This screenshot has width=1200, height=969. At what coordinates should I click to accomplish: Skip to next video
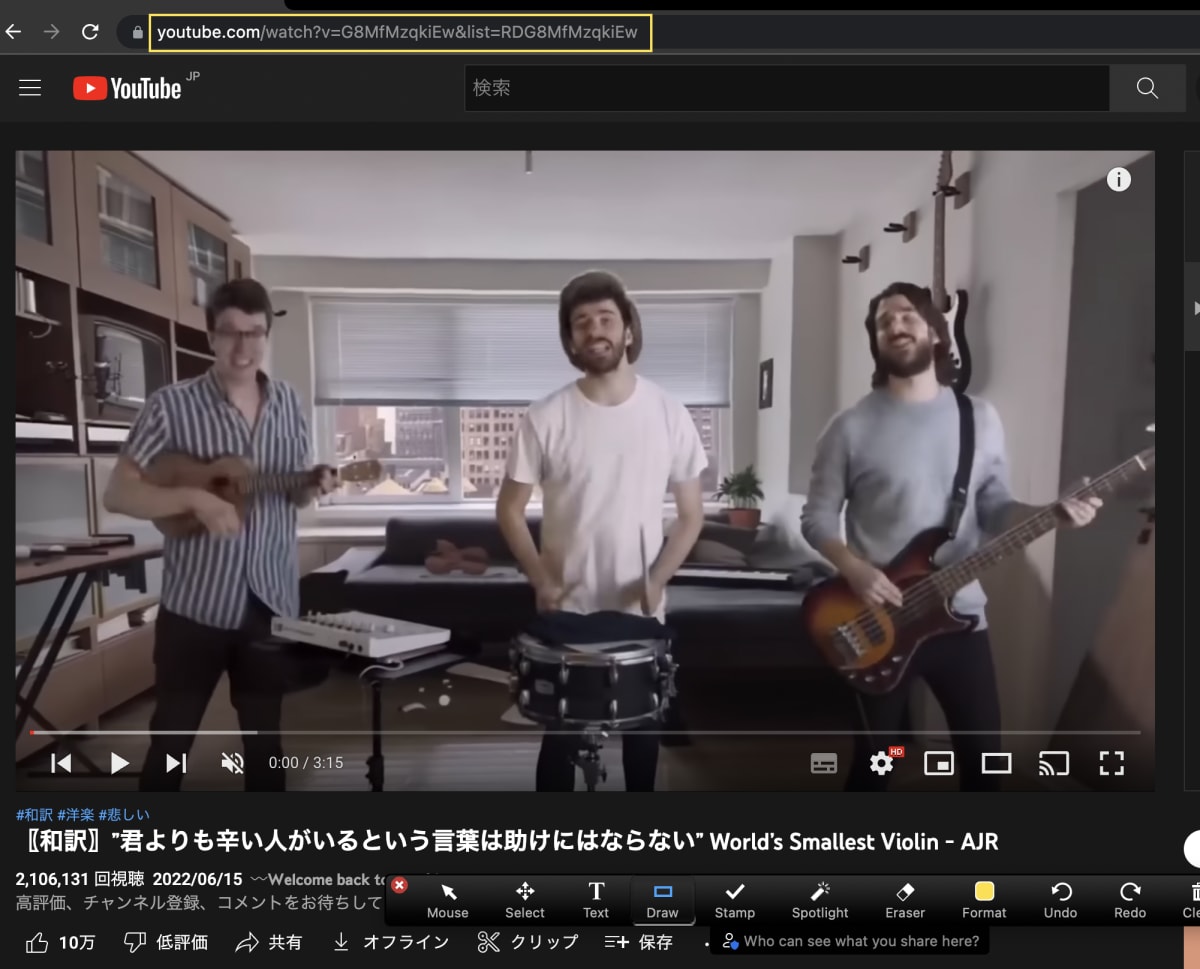point(176,763)
